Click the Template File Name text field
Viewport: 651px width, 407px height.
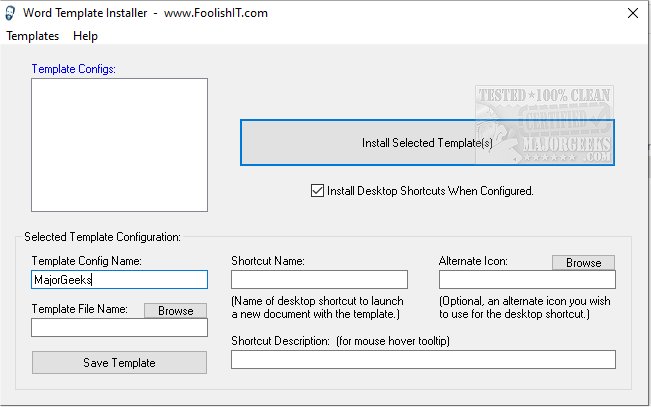point(119,327)
